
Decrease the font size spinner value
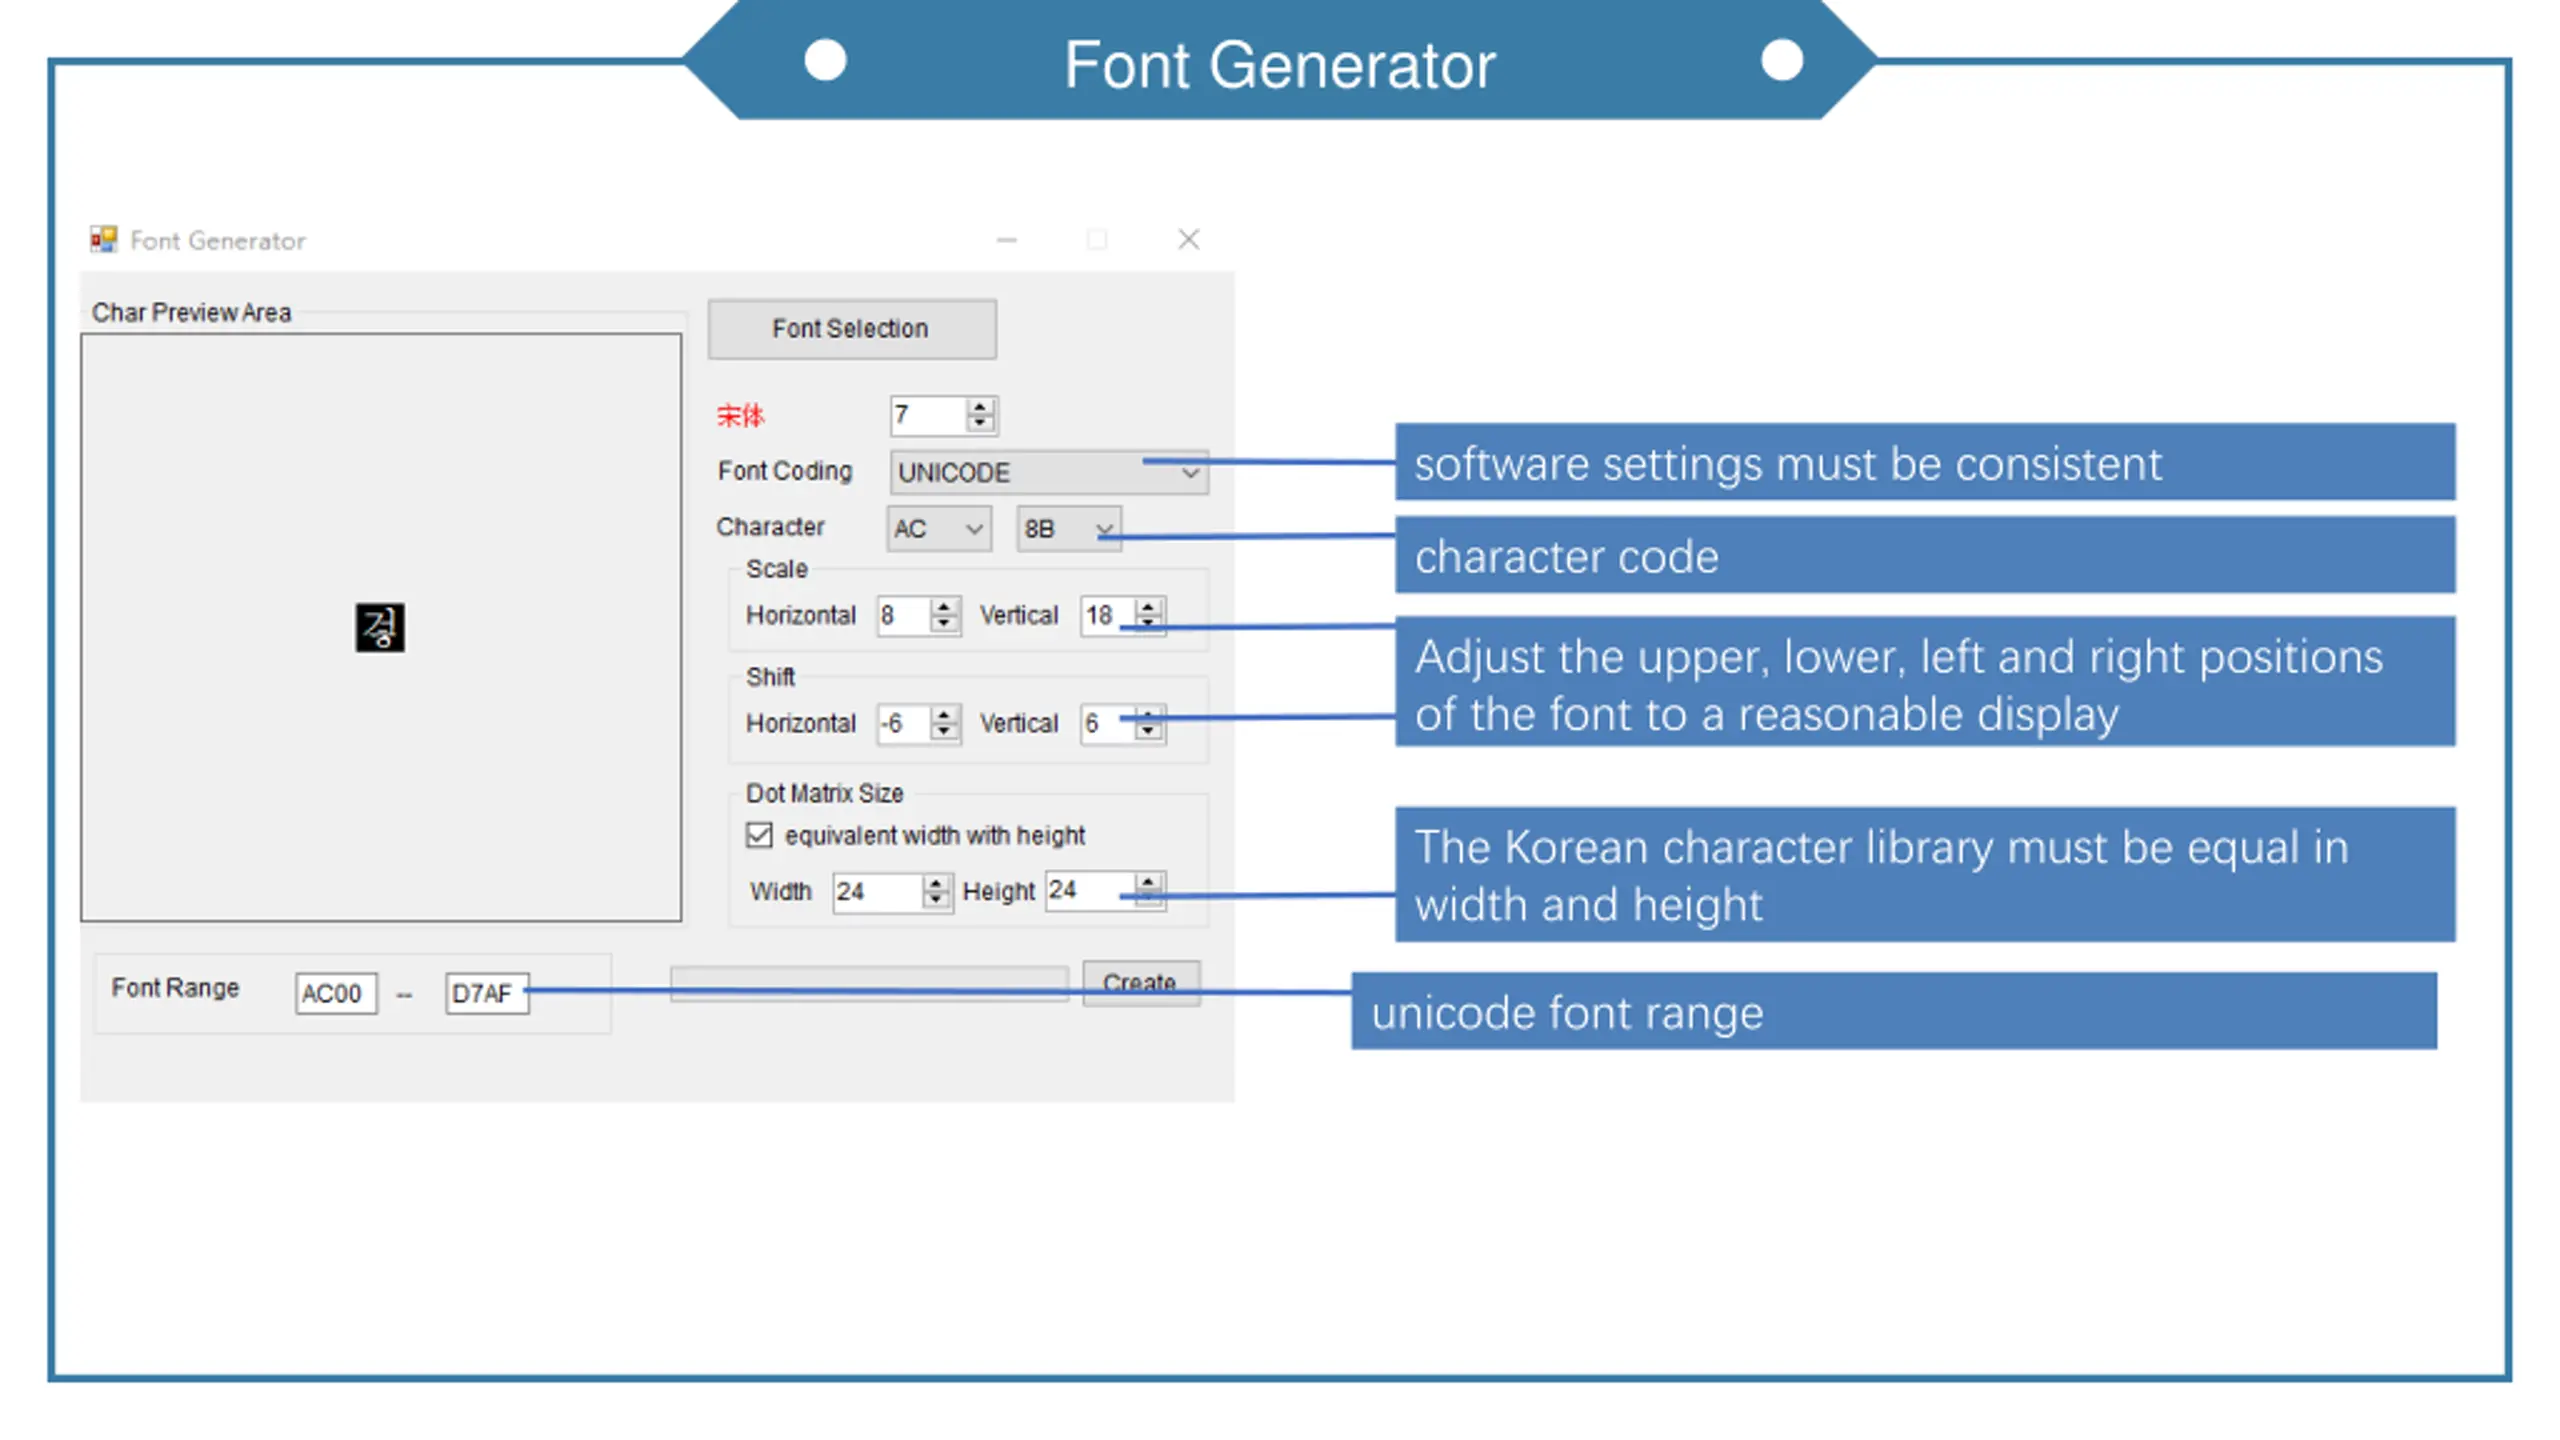tap(981, 423)
